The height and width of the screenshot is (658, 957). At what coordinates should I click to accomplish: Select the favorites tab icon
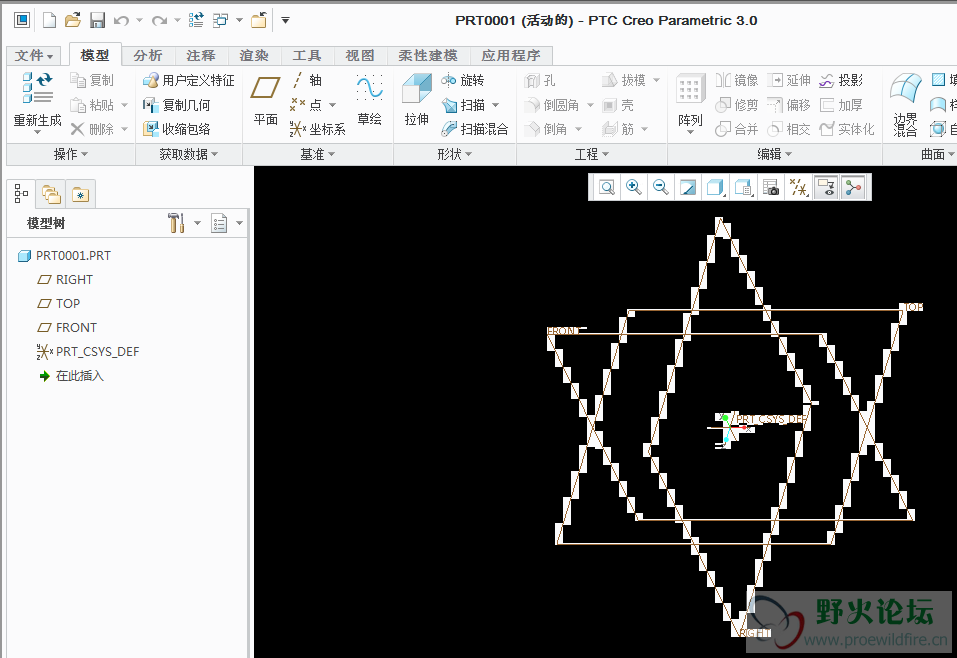point(81,195)
